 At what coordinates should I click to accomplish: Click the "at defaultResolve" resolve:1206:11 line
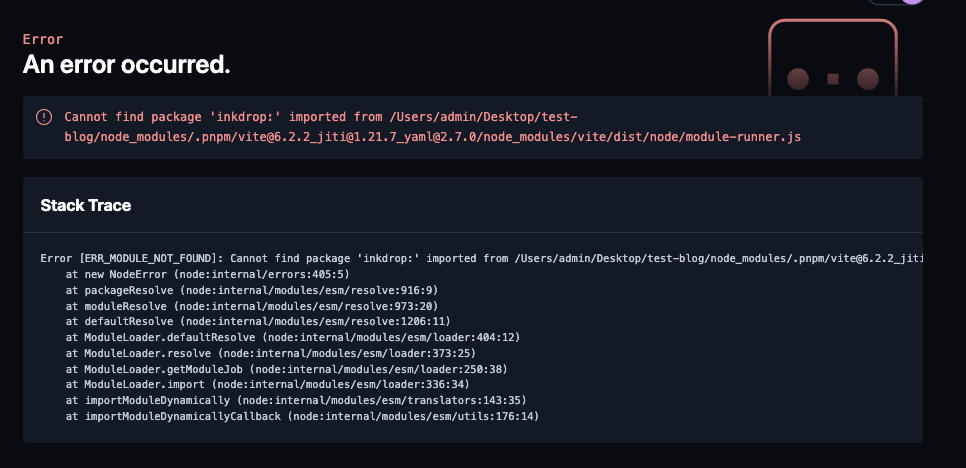258,321
